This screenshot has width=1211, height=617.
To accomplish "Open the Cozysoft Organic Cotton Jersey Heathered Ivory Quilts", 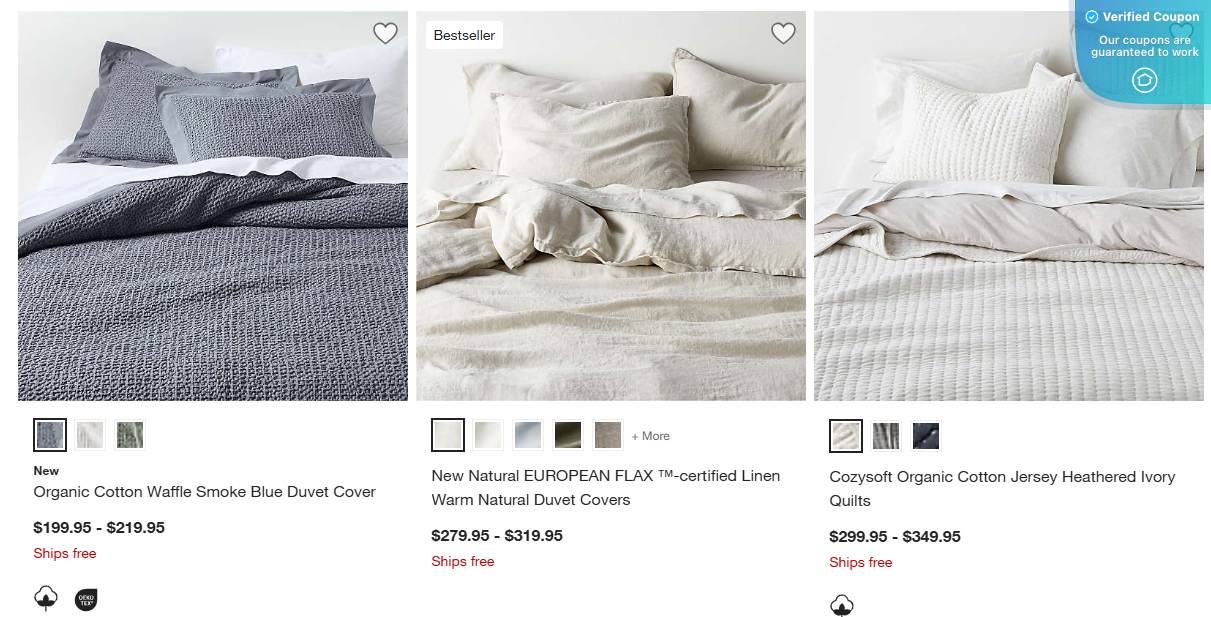I will 1002,488.
